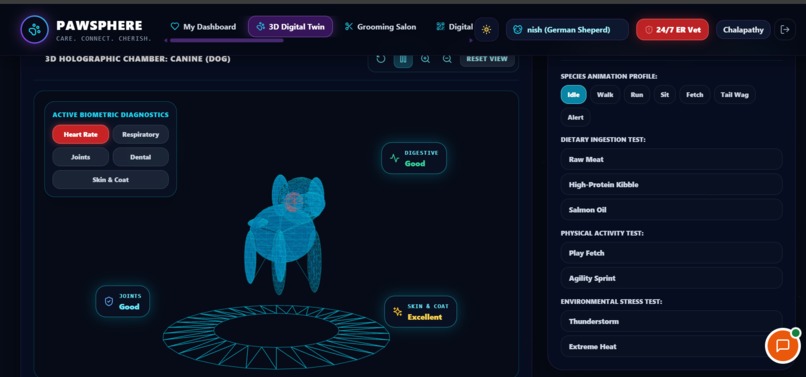Select the Alert animation profile
Screen dimensions: 806x377
575,117
